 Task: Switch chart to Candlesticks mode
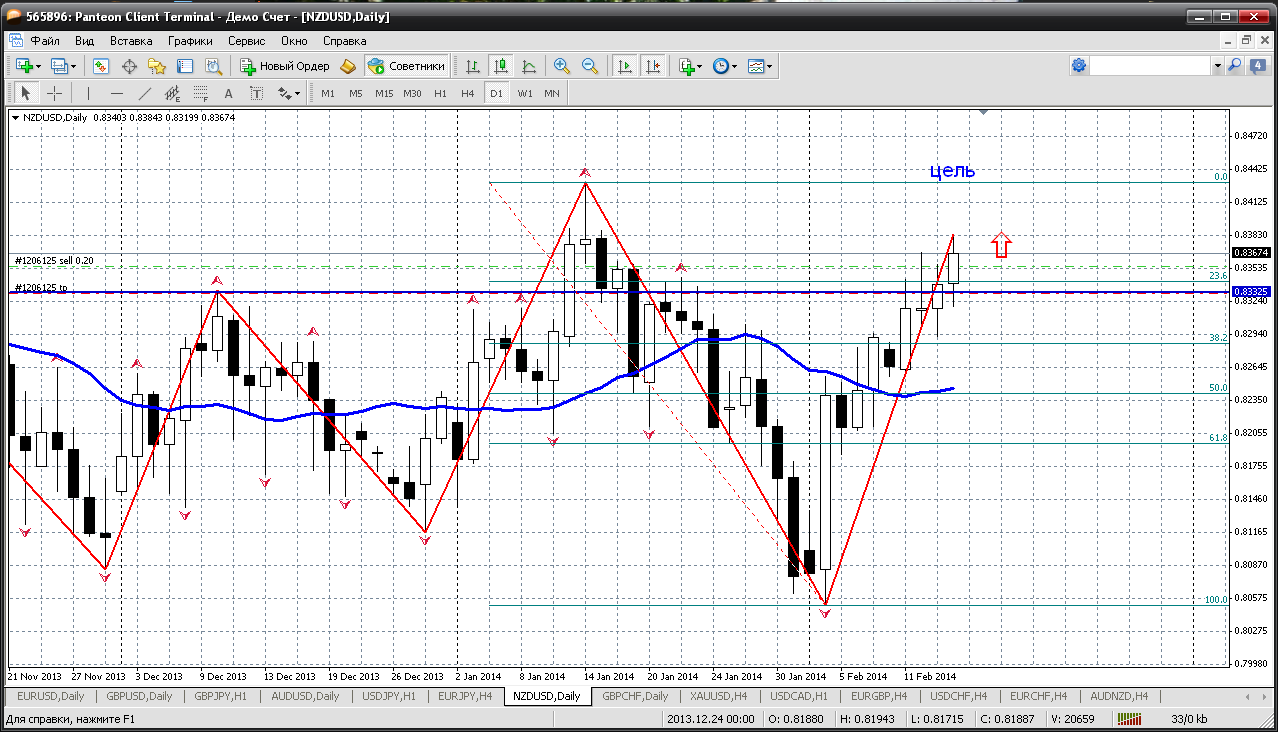coord(501,66)
